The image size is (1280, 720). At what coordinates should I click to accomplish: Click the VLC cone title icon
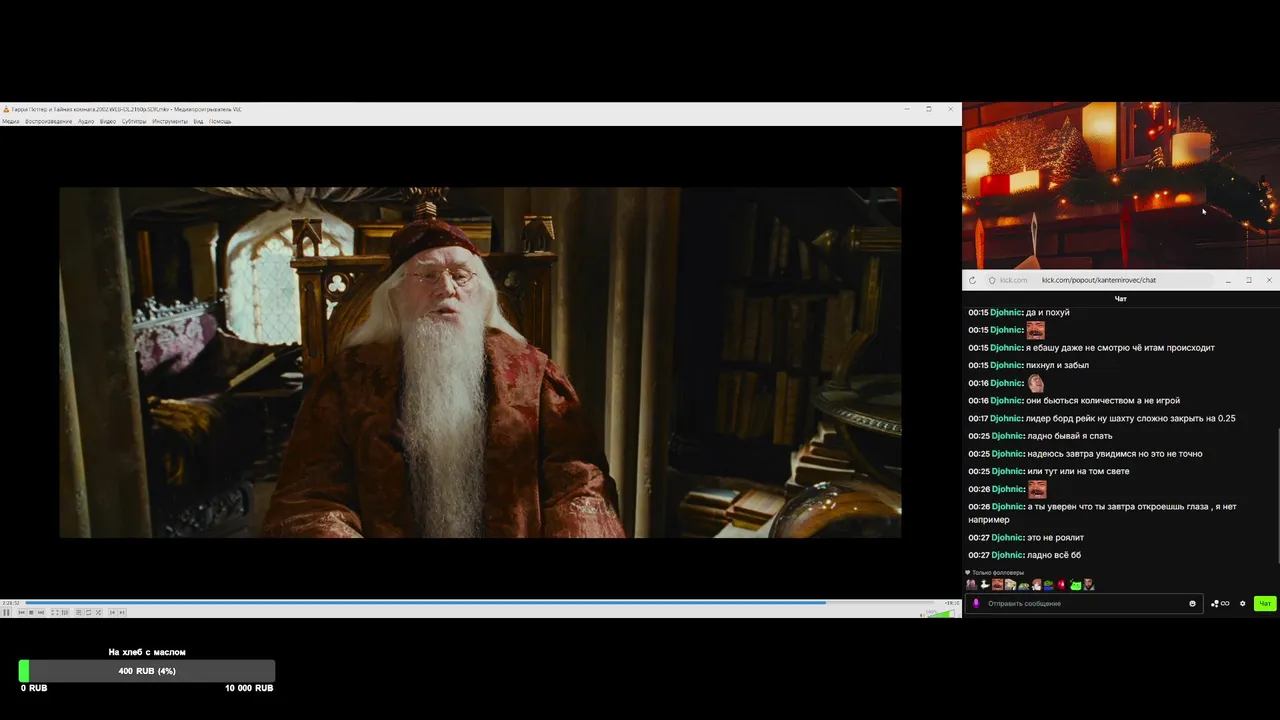point(5,109)
